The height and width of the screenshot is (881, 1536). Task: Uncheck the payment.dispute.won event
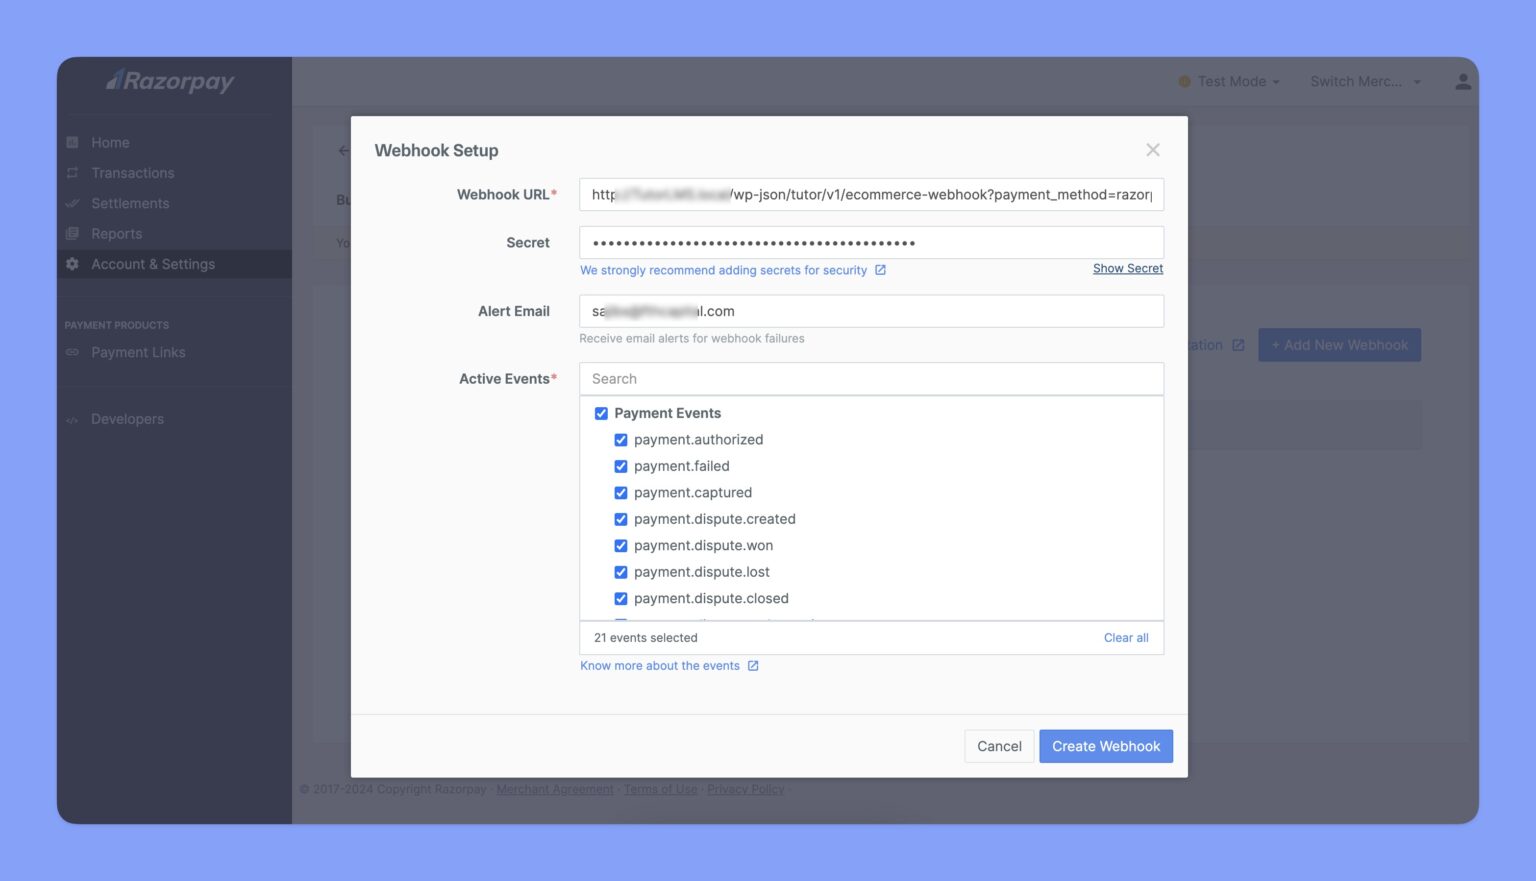[620, 546]
